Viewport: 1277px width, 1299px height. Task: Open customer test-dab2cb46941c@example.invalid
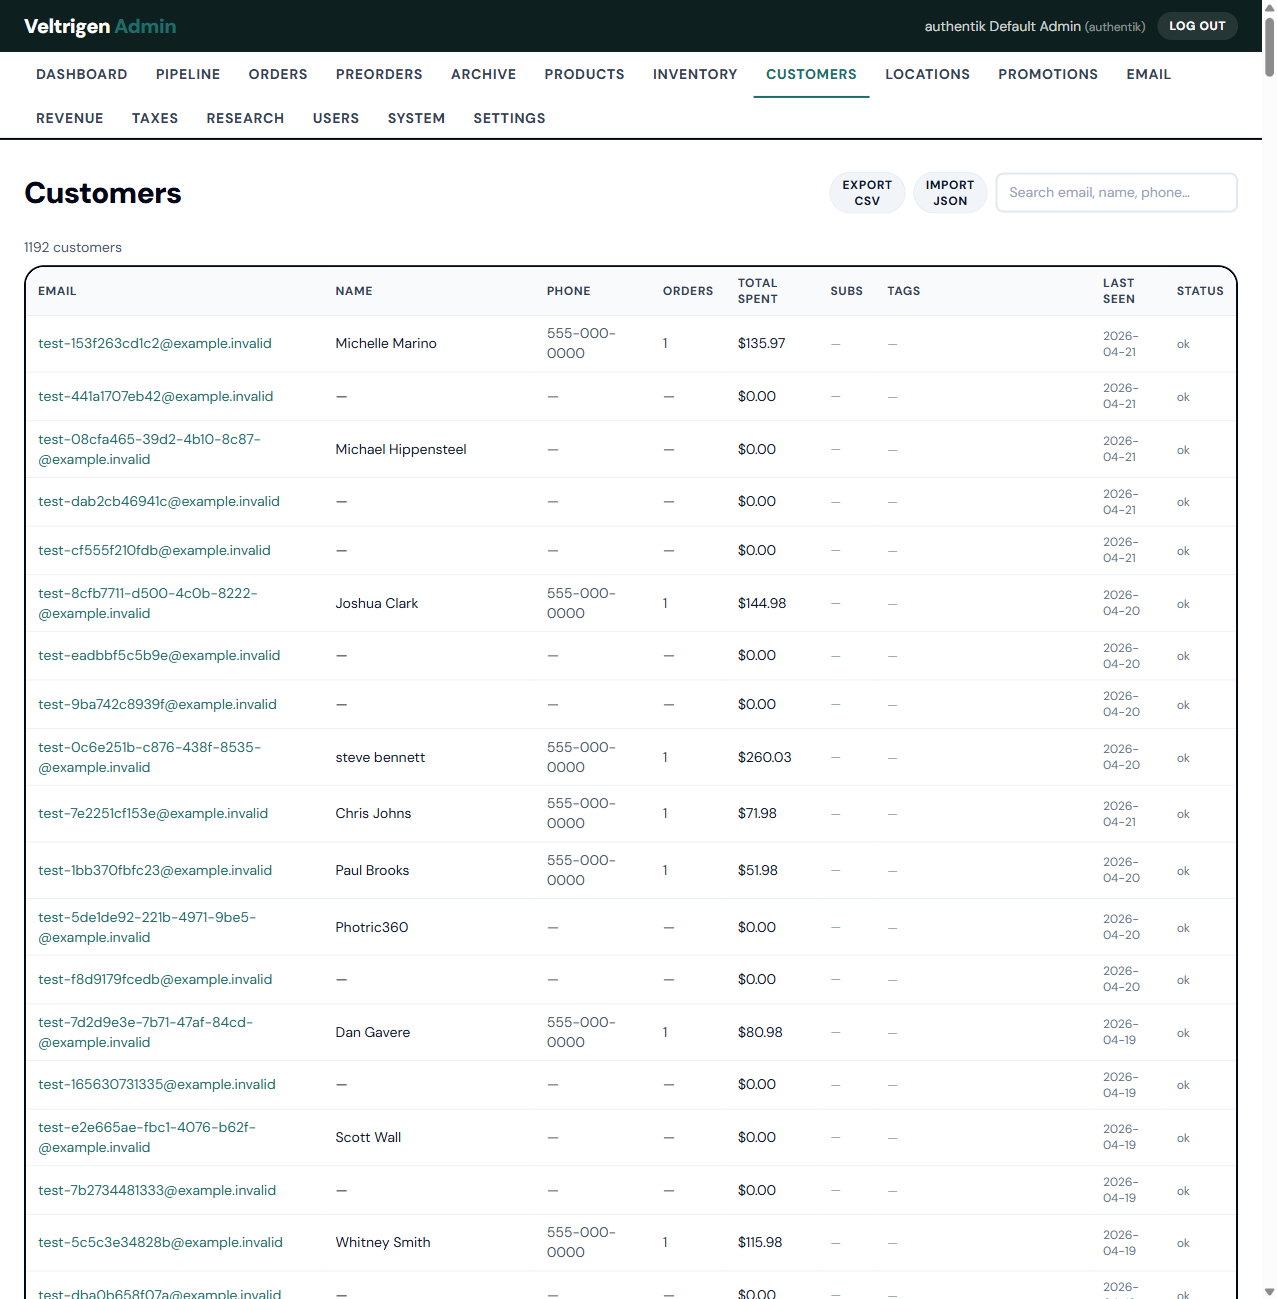click(x=159, y=501)
